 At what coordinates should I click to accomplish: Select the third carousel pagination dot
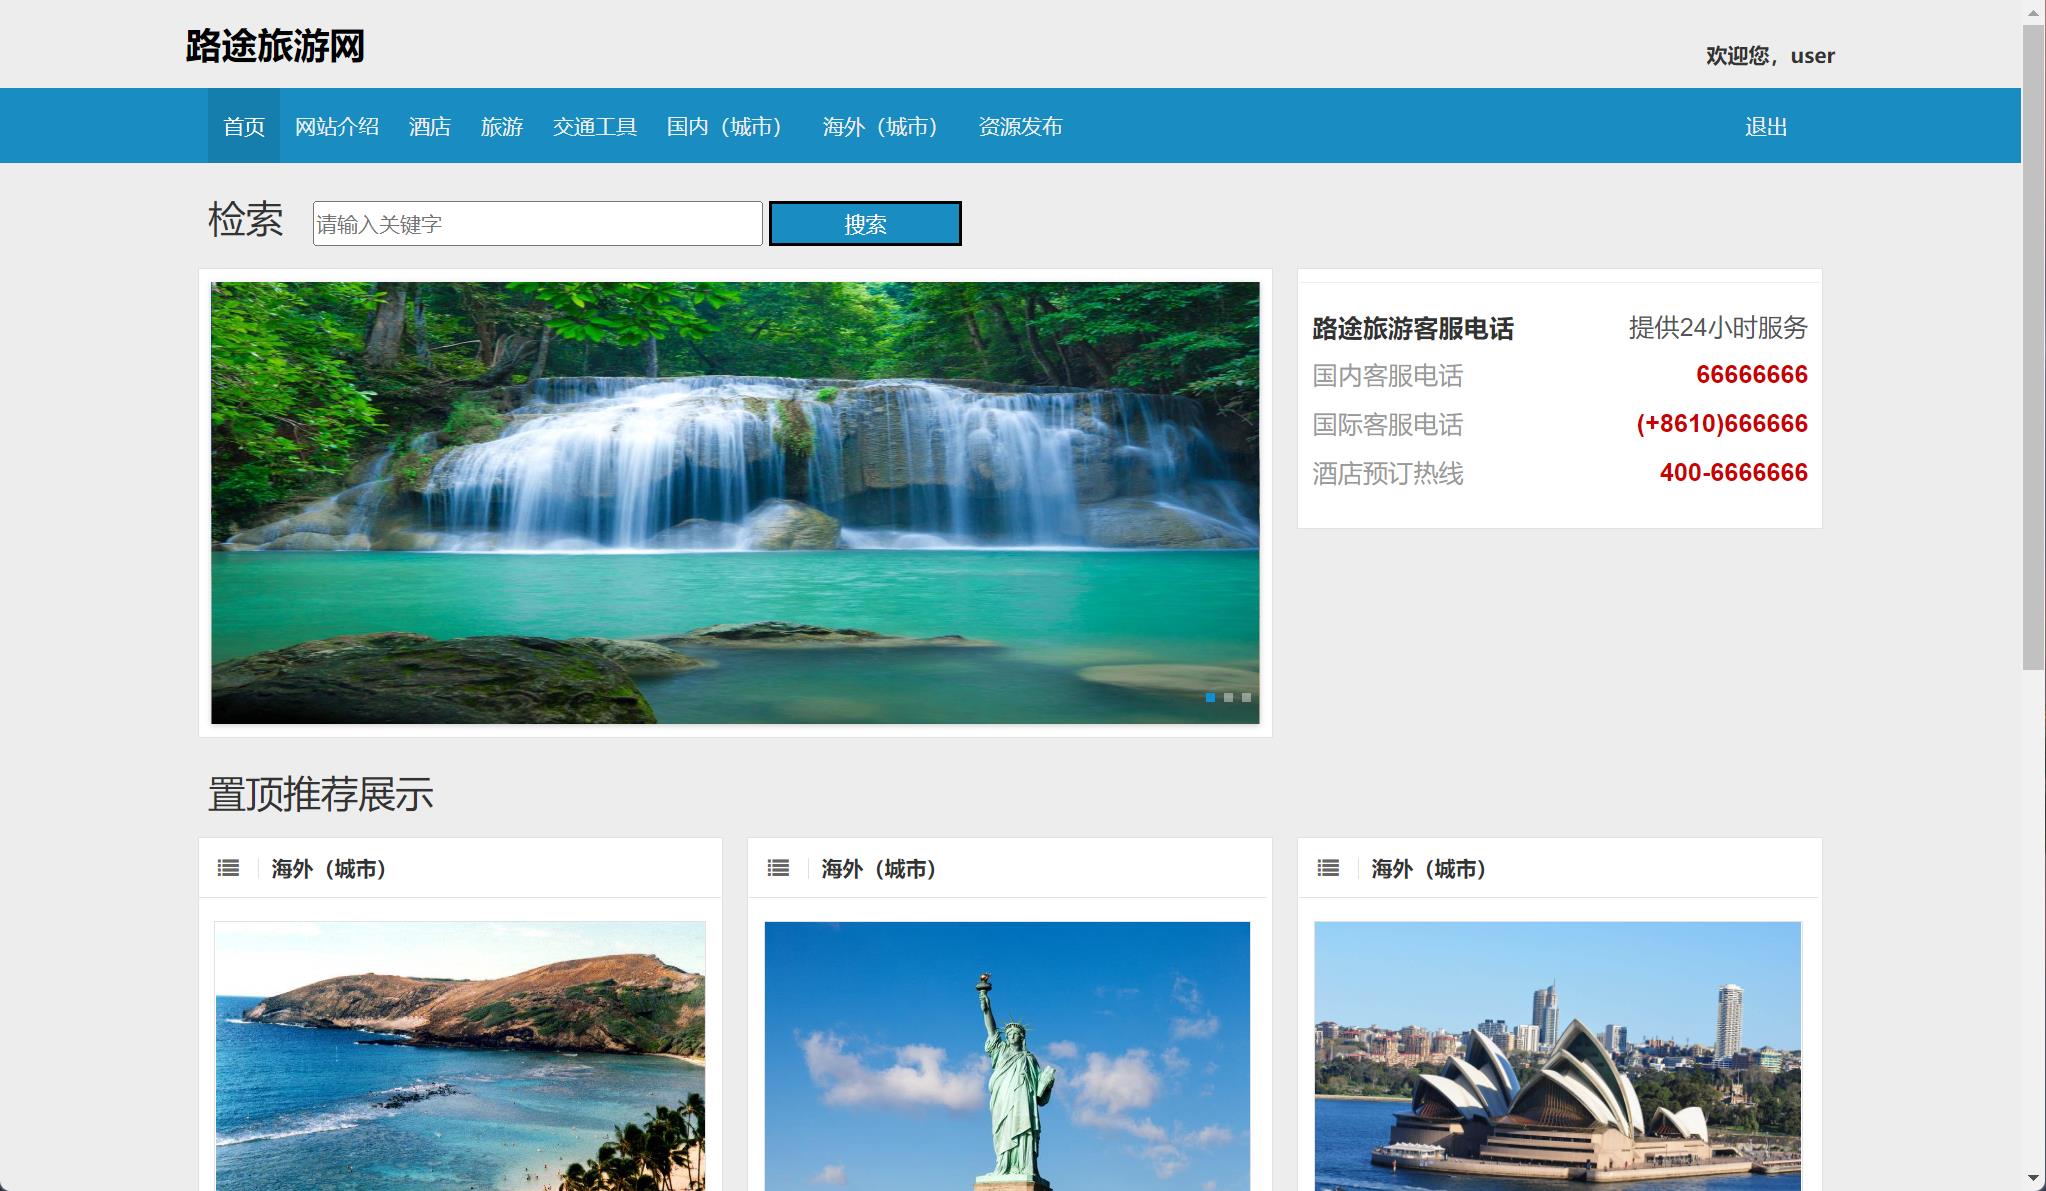click(1245, 697)
